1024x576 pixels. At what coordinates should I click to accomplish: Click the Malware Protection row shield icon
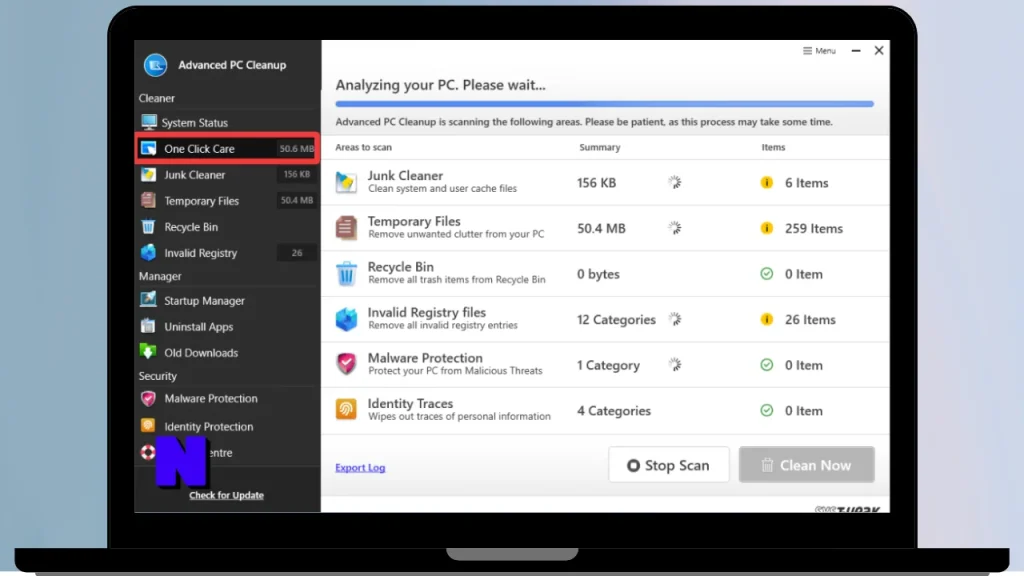coord(346,364)
